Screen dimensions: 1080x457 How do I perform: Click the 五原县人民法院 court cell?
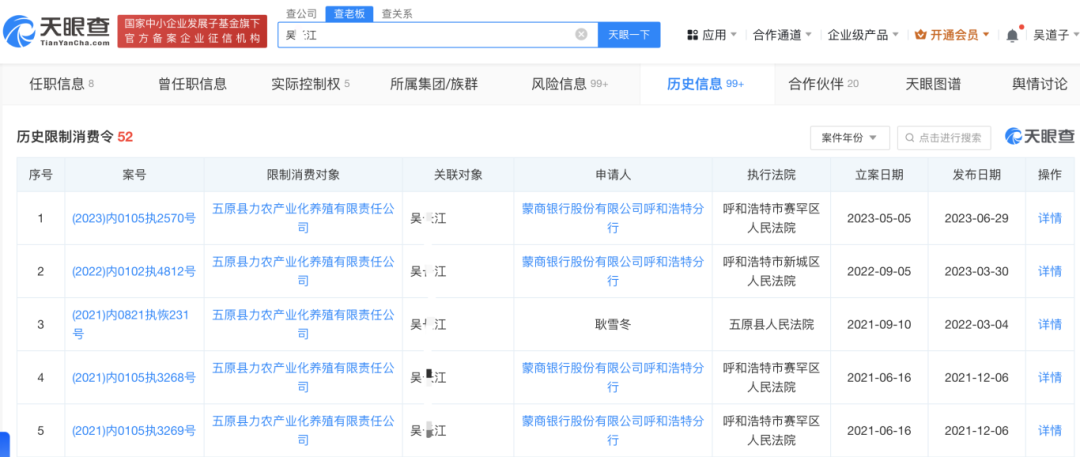[x=771, y=324]
